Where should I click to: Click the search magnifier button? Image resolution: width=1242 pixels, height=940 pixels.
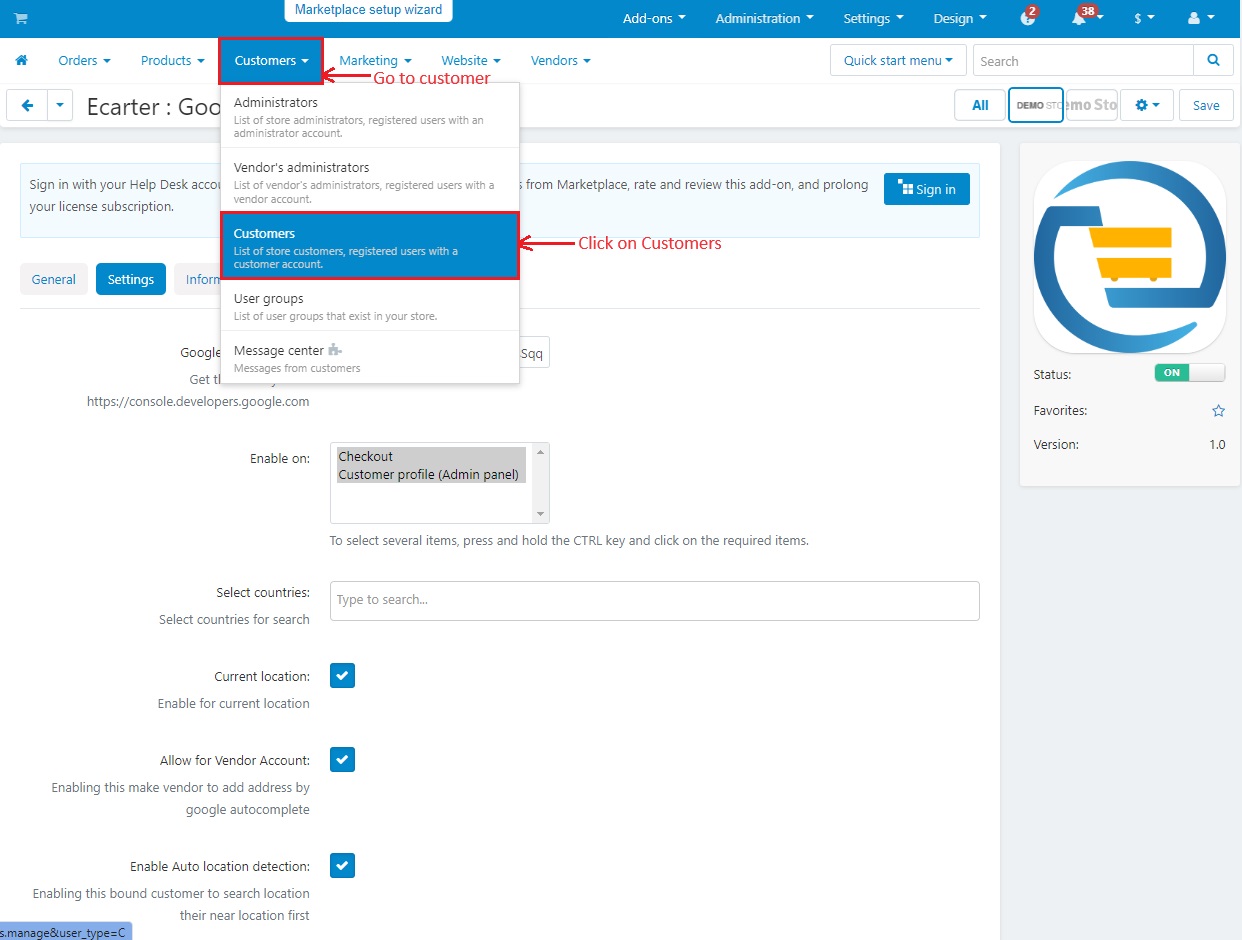coord(1213,60)
